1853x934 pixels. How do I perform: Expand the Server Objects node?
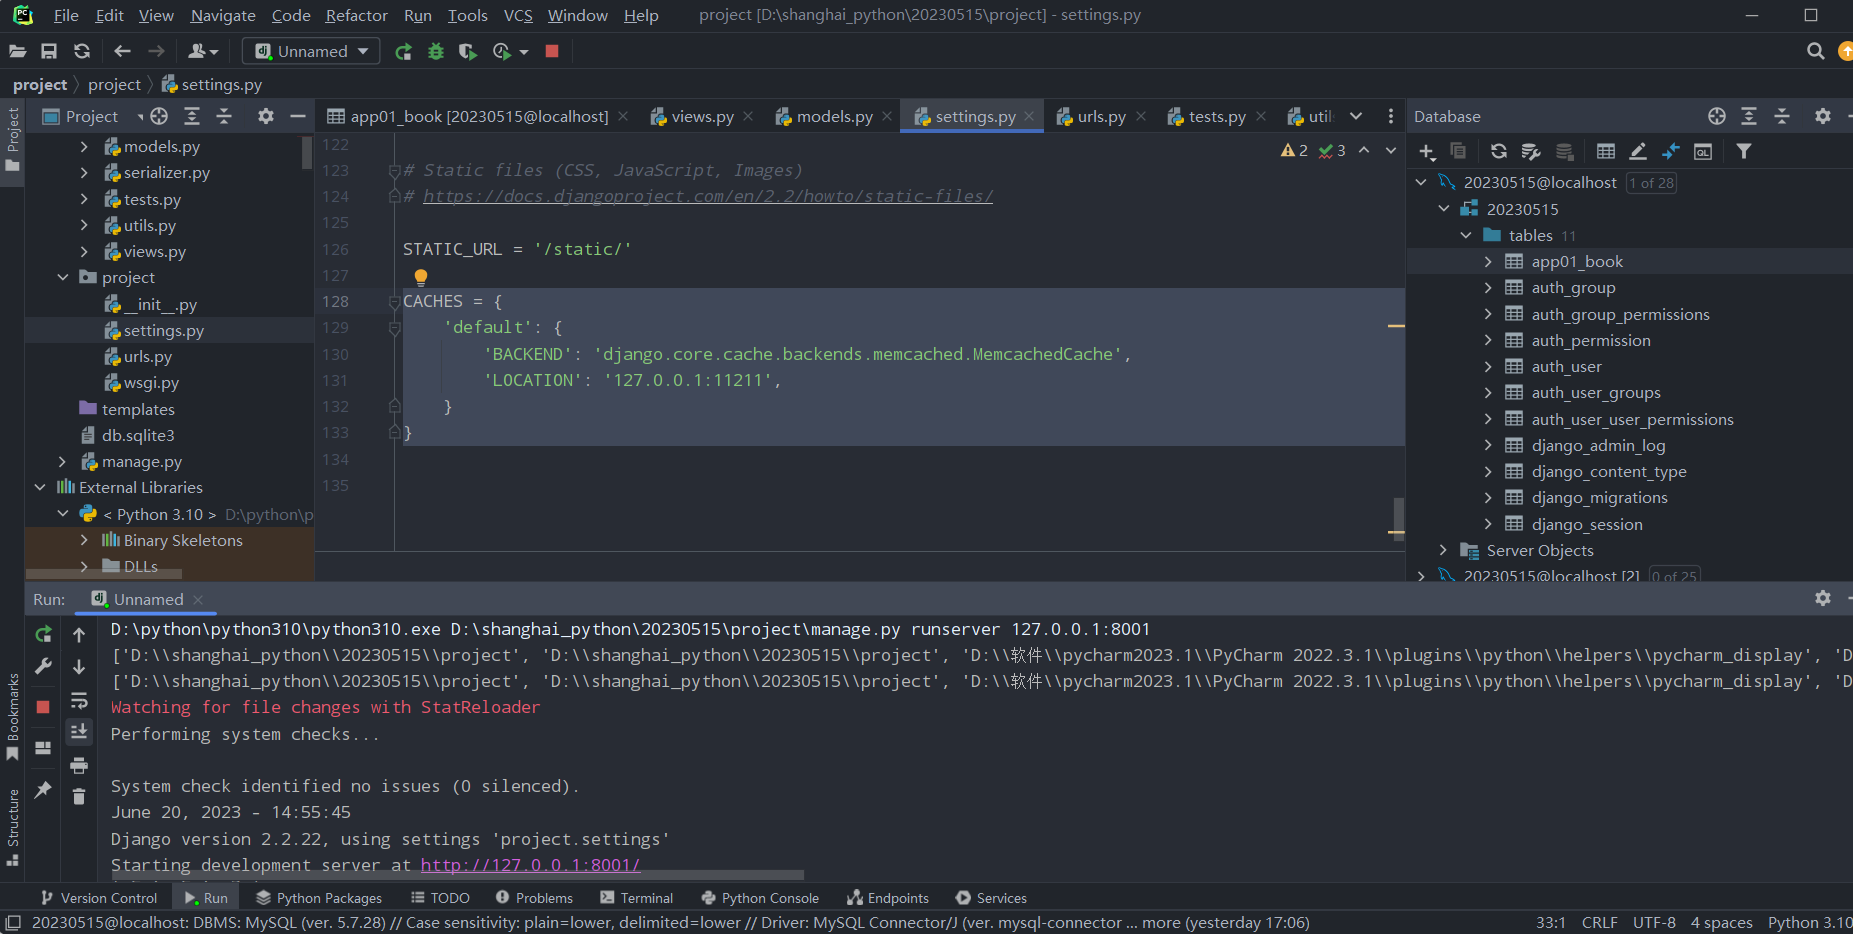1443,550
